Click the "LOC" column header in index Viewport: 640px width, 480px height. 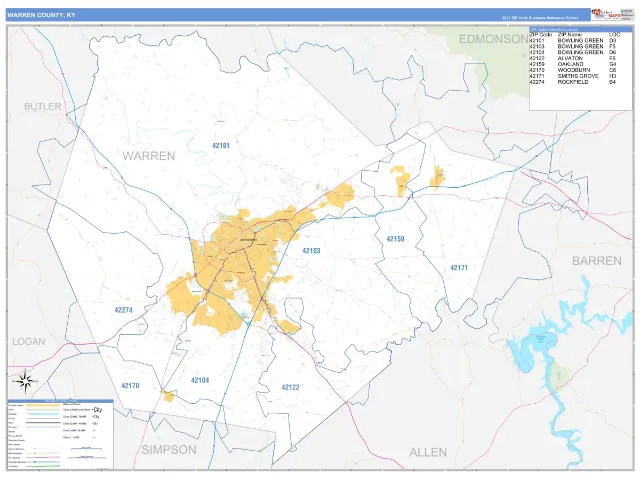point(614,35)
